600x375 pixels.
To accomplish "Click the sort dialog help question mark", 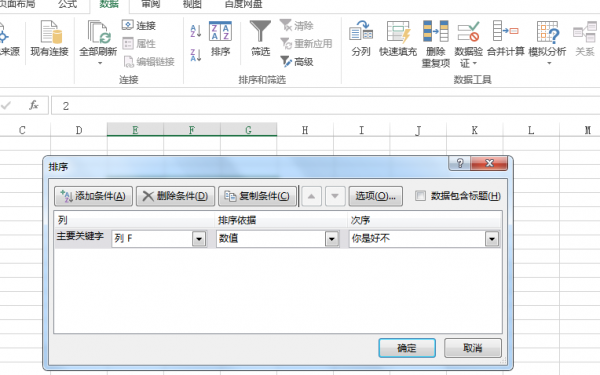I will click(460, 163).
